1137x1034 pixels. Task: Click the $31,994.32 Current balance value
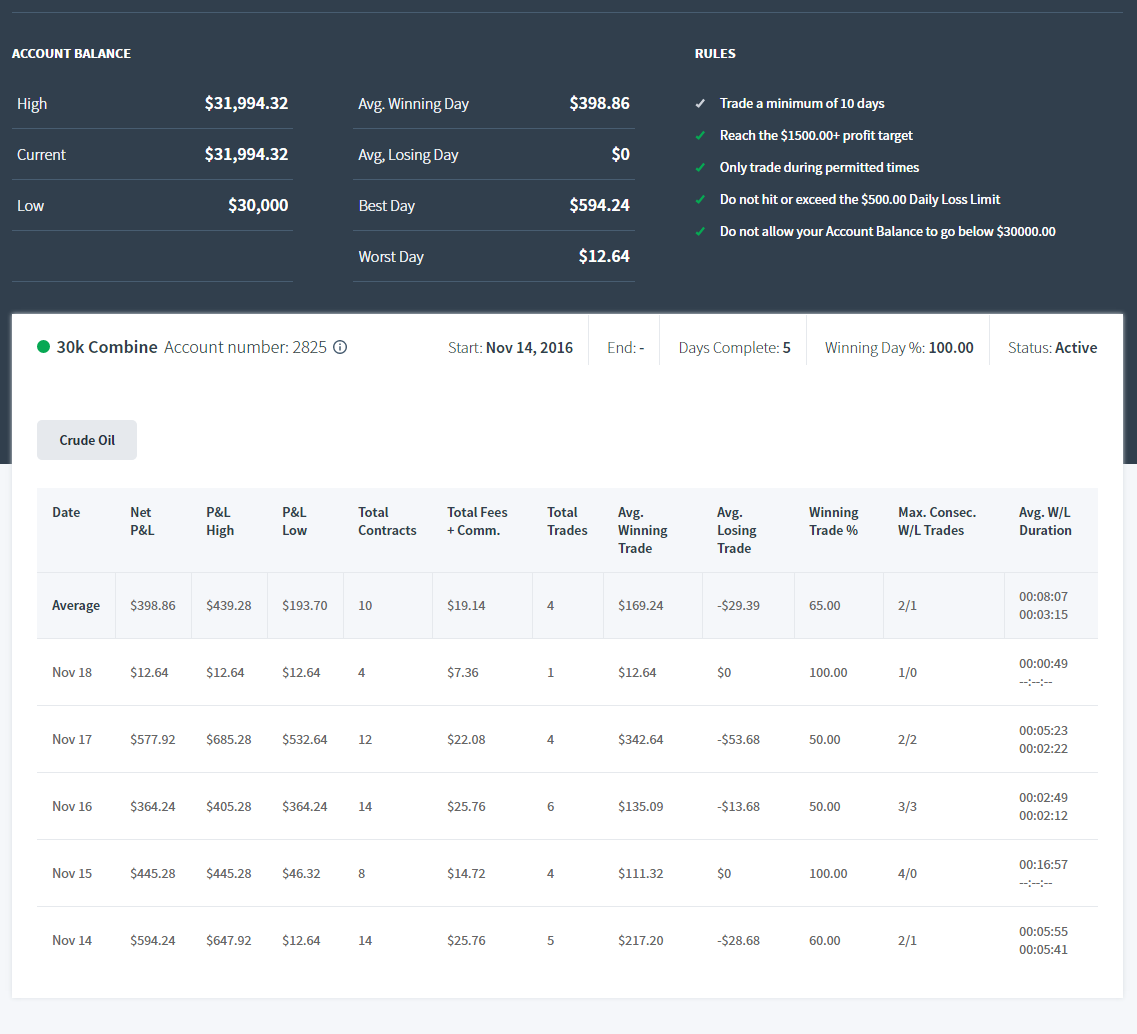point(247,154)
